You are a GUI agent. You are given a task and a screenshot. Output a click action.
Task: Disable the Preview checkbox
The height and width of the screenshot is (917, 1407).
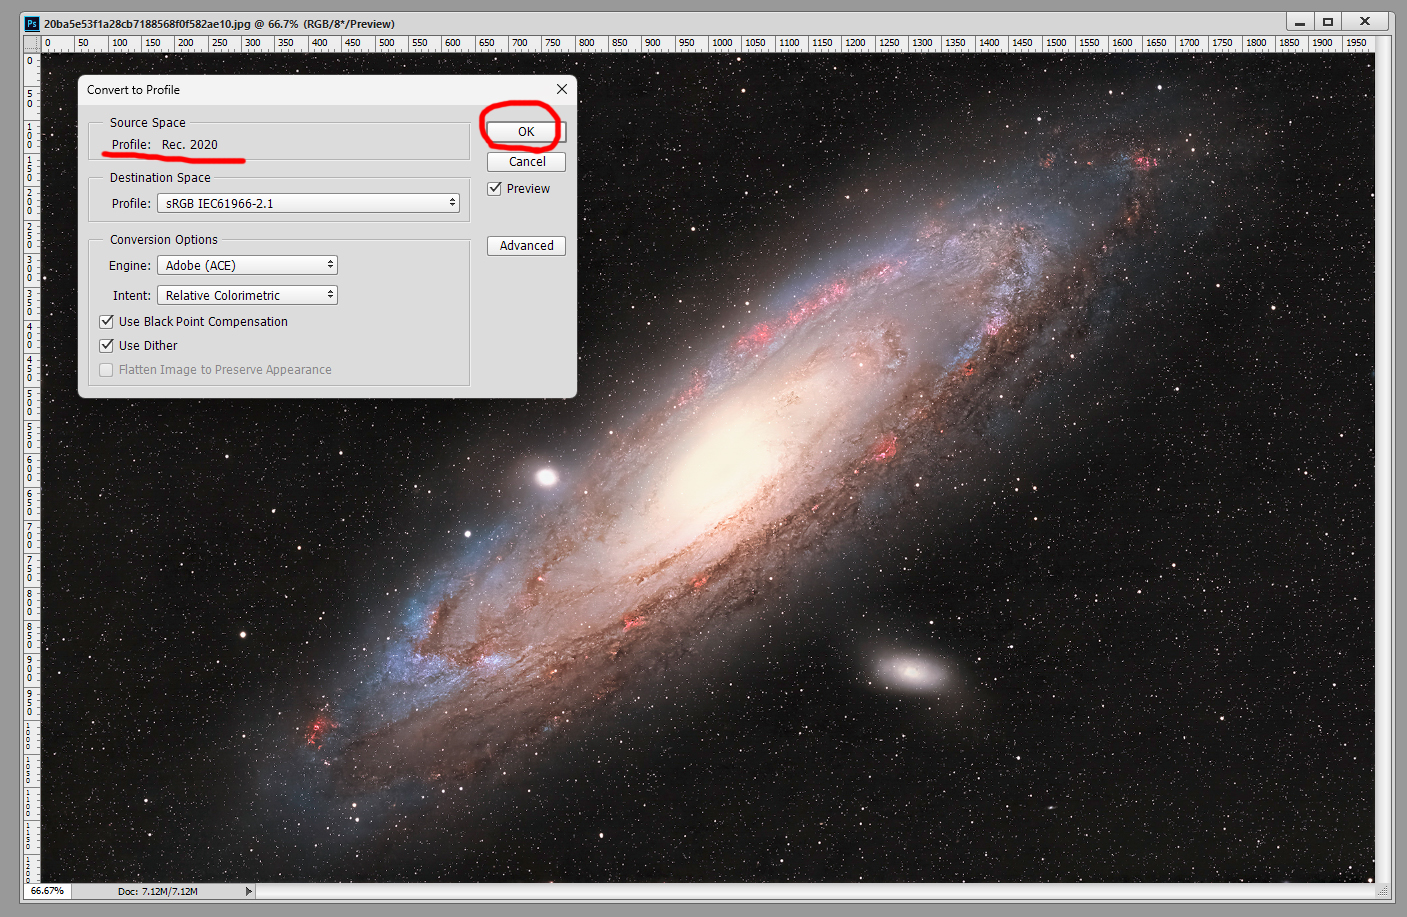[495, 188]
